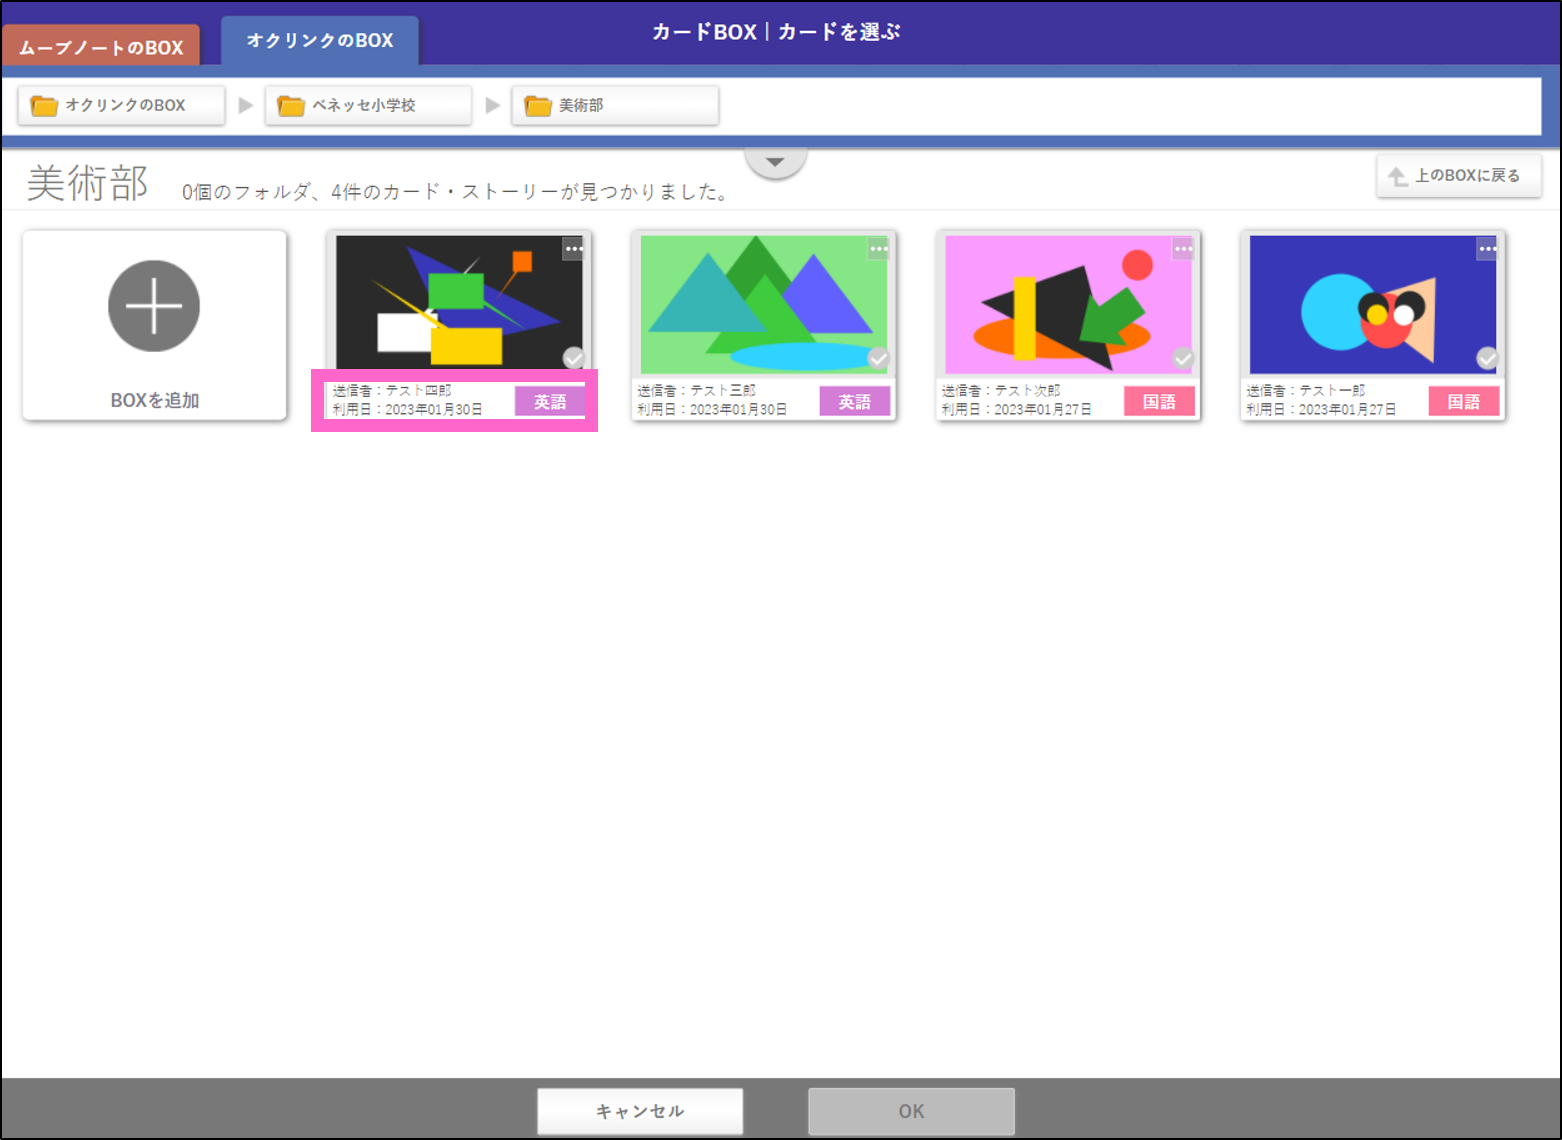The width and height of the screenshot is (1562, 1140).
Task: Tick the checkmark on テスト三郎's card
Action: pyautogui.click(x=878, y=358)
